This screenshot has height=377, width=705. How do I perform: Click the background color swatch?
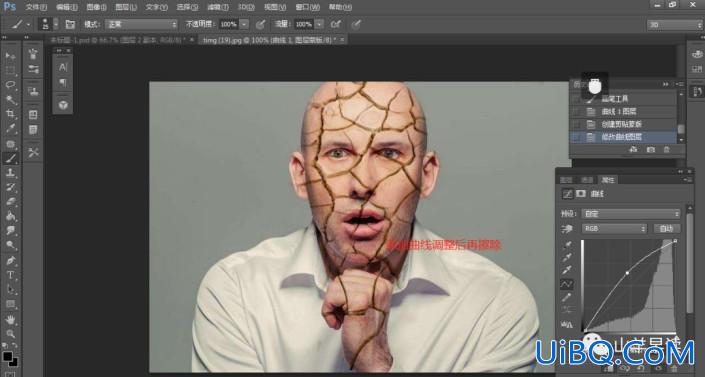pyautogui.click(x=14, y=363)
